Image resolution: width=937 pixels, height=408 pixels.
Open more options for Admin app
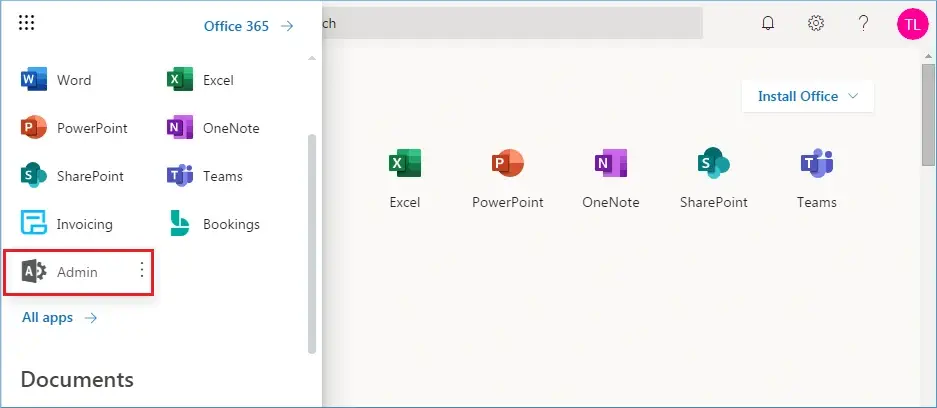click(142, 271)
